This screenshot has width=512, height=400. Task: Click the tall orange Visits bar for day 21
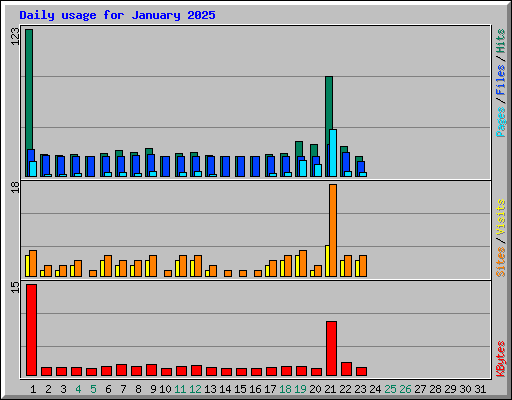(333, 230)
